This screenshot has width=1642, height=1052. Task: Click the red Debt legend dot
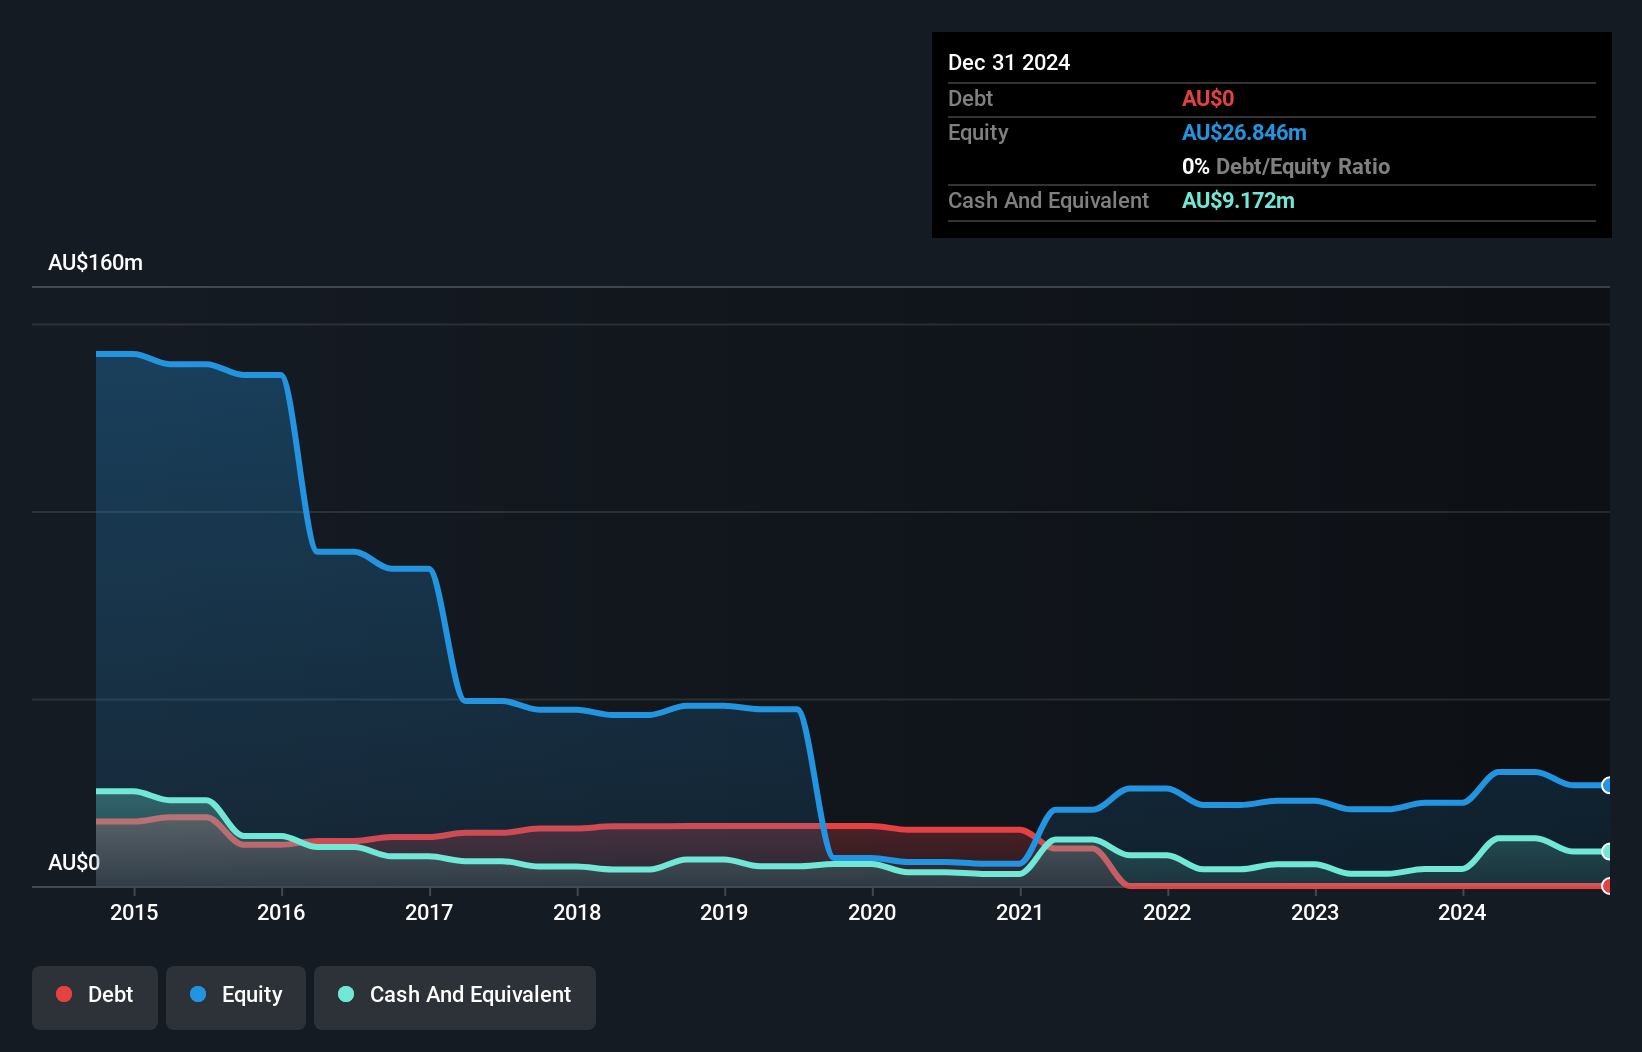[x=64, y=994]
